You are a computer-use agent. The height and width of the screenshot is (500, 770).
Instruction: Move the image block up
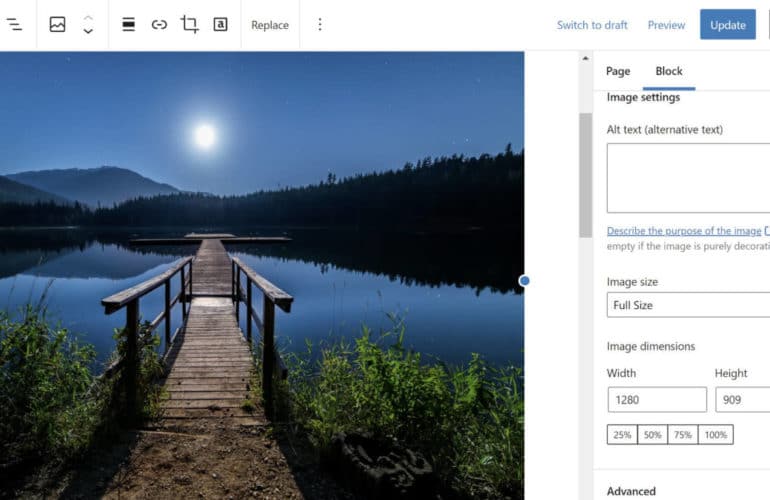[x=88, y=18]
